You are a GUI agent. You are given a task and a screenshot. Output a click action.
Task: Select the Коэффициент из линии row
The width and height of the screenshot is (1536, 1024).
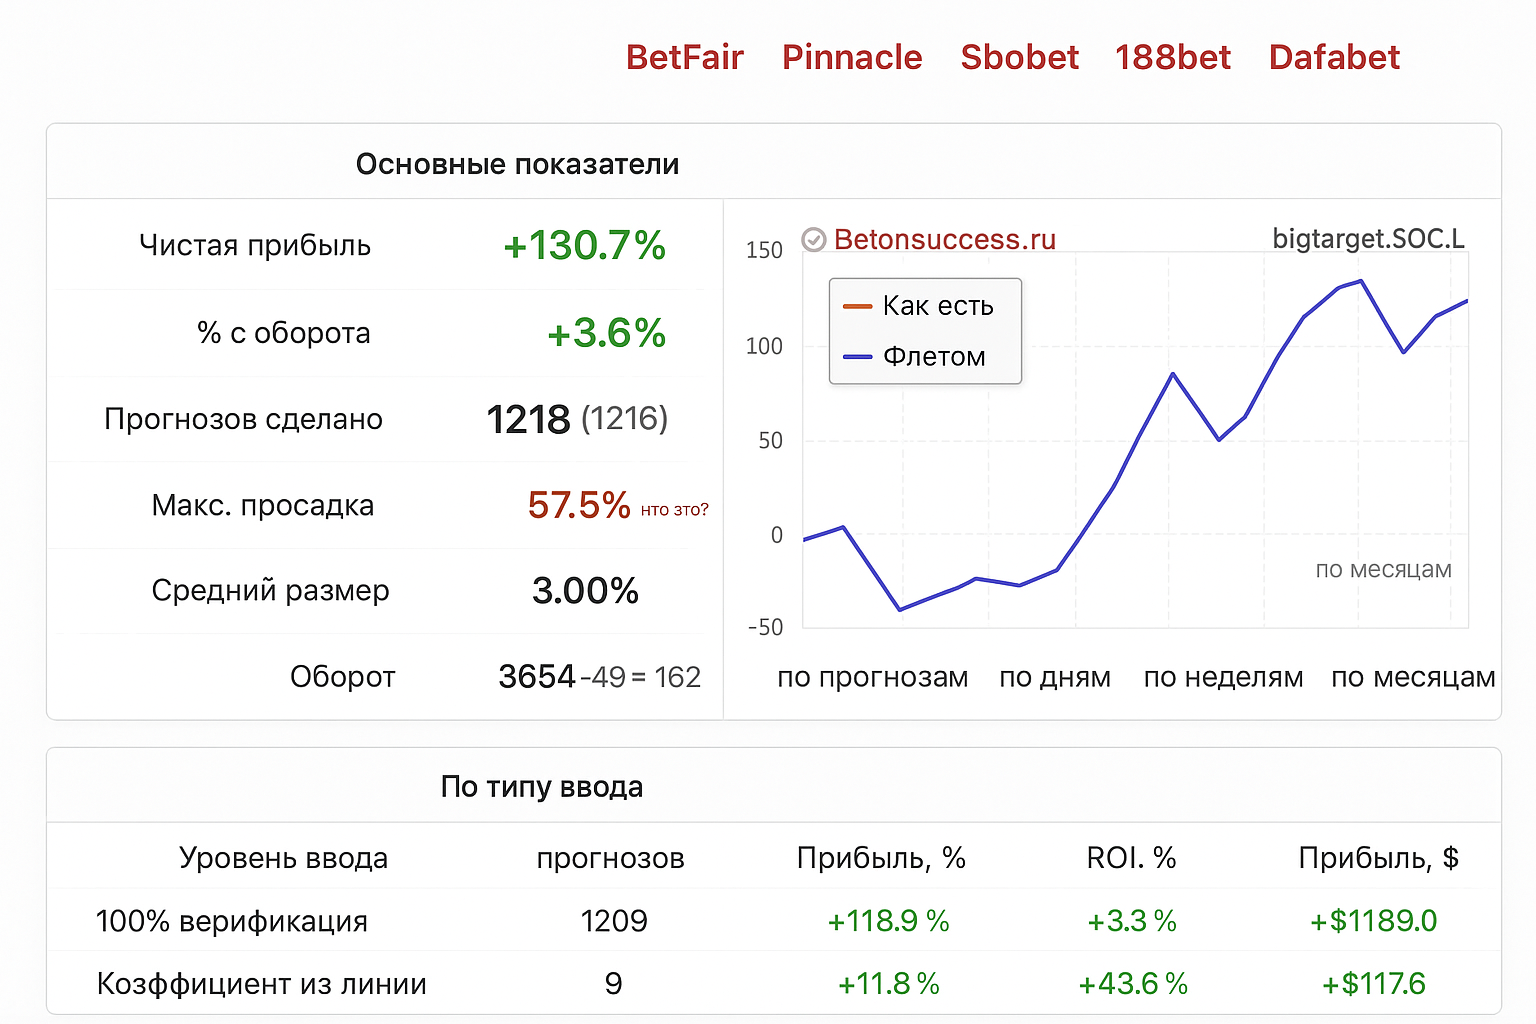(x=261, y=984)
